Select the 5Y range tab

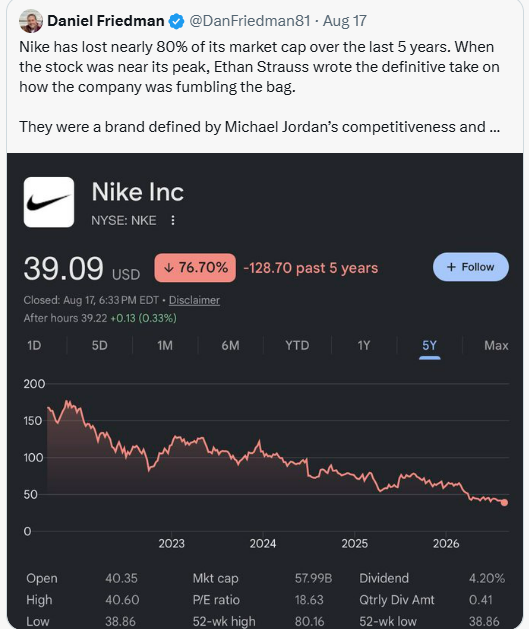tap(430, 346)
